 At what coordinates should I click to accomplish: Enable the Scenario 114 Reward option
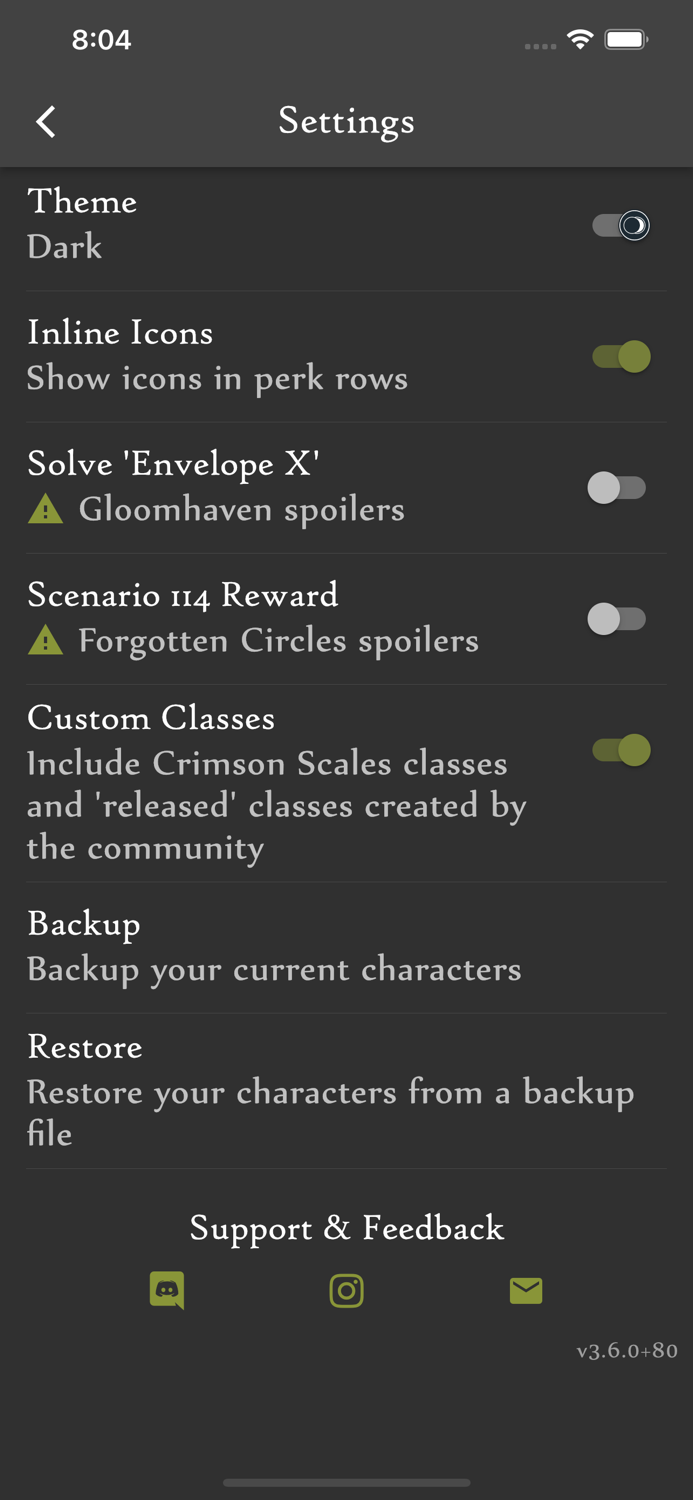[619, 618]
